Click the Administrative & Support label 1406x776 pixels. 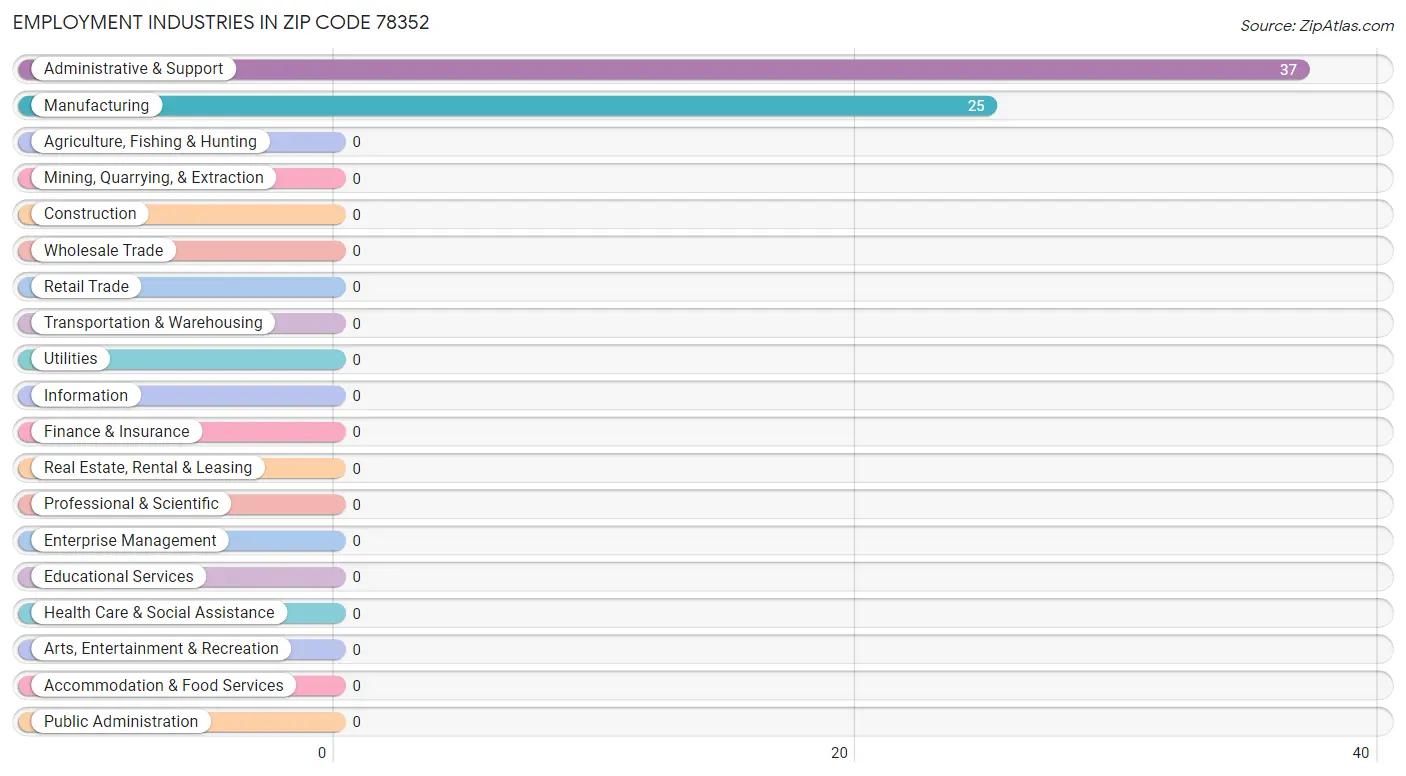133,69
